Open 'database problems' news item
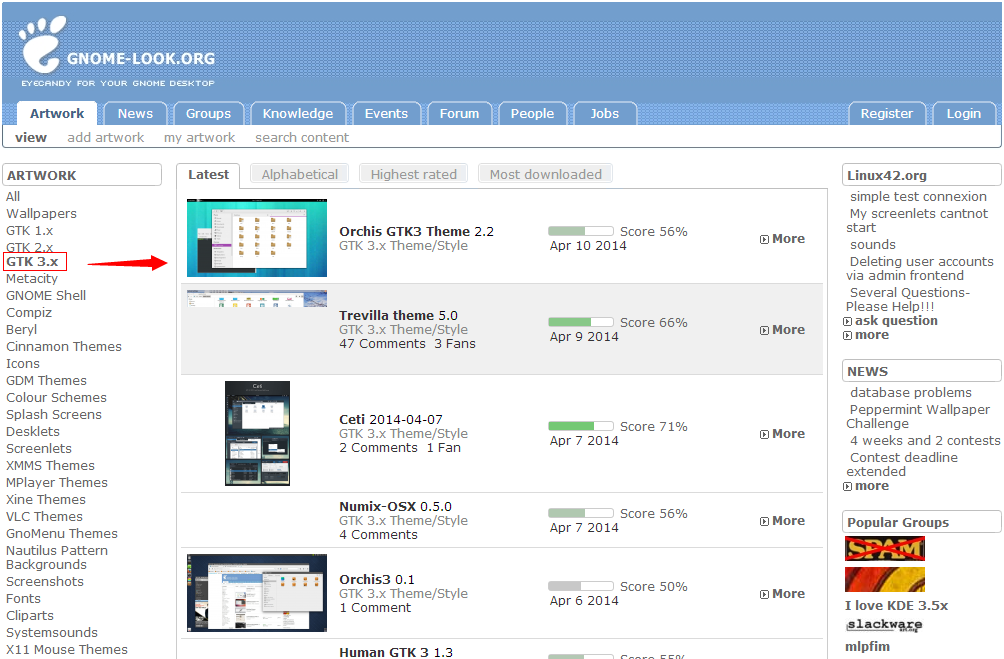Viewport: 1004px width, 659px height. (911, 393)
